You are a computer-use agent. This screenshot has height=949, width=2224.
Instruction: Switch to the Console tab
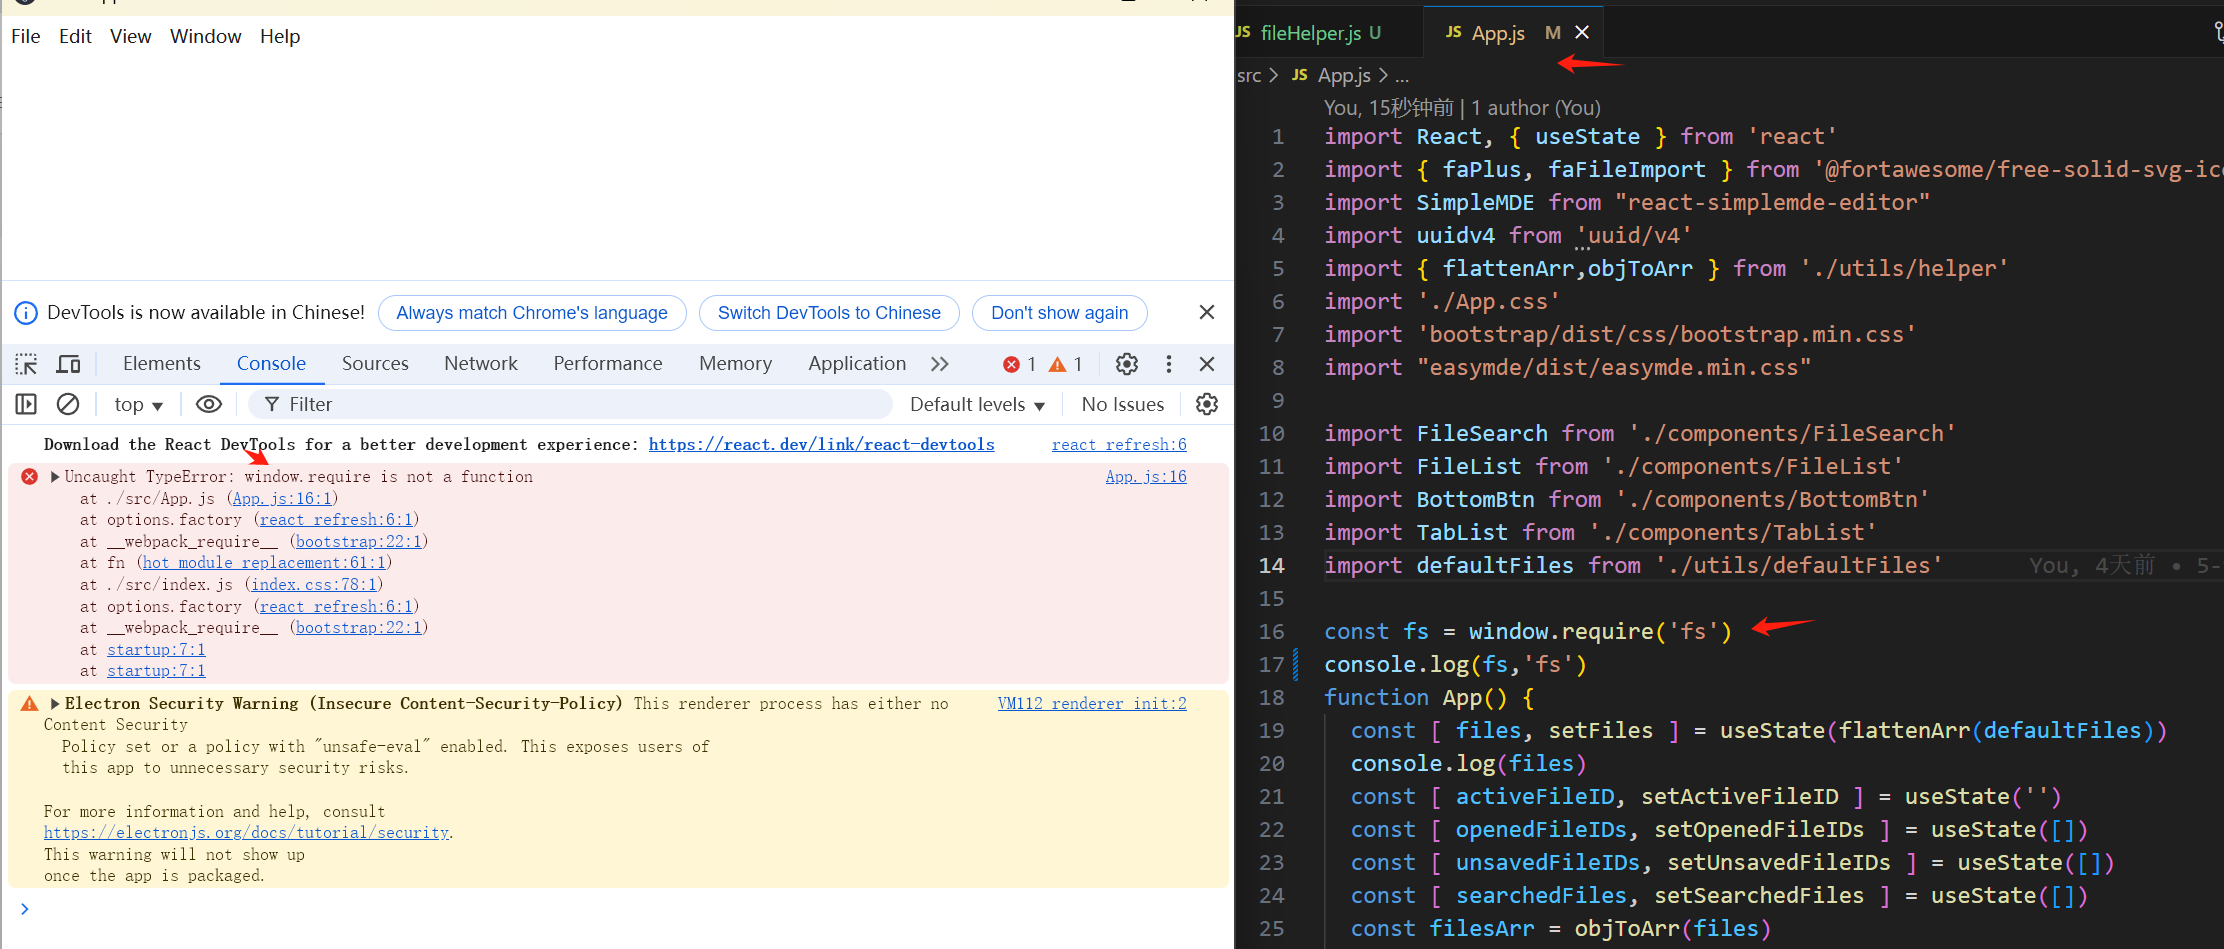[x=271, y=363]
